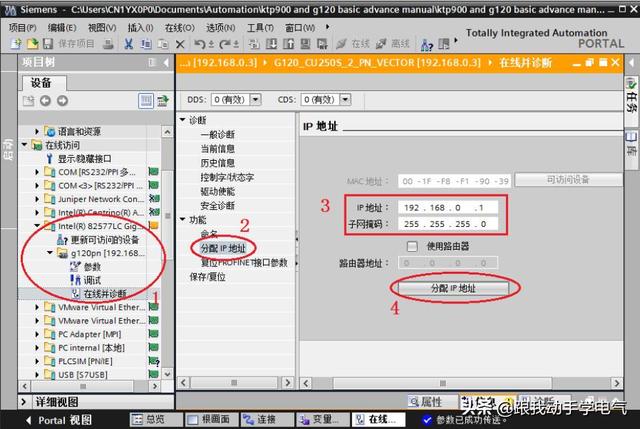640x429 pixels.
Task: Click the forward arrow in project tree toolbar
Action: (x=62, y=100)
